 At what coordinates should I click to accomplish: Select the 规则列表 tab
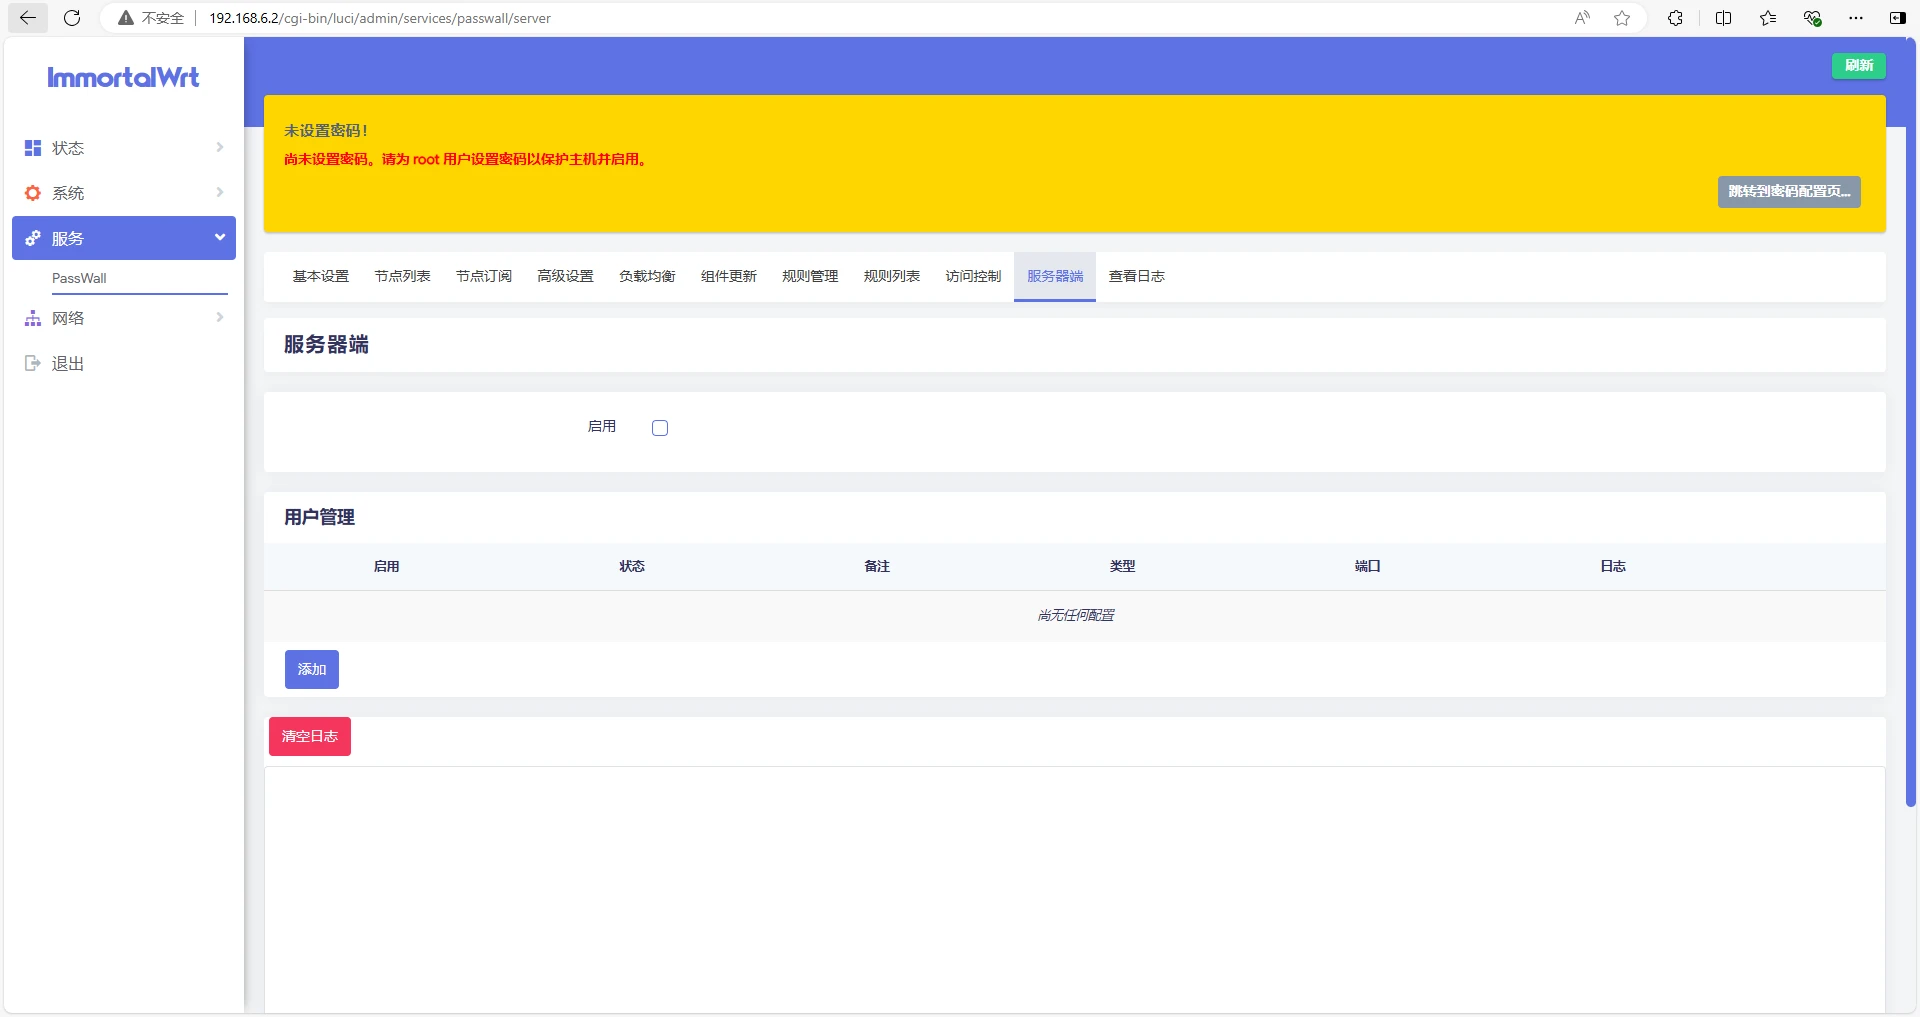892,276
